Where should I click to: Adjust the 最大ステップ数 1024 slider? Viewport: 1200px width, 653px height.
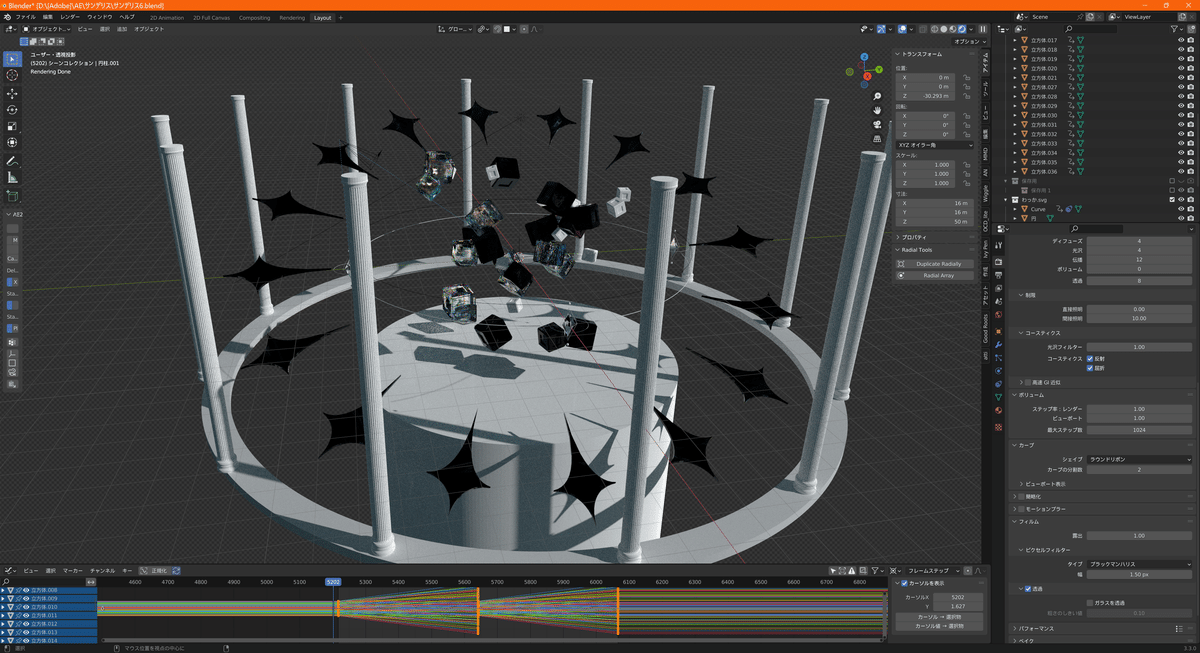1139,428
